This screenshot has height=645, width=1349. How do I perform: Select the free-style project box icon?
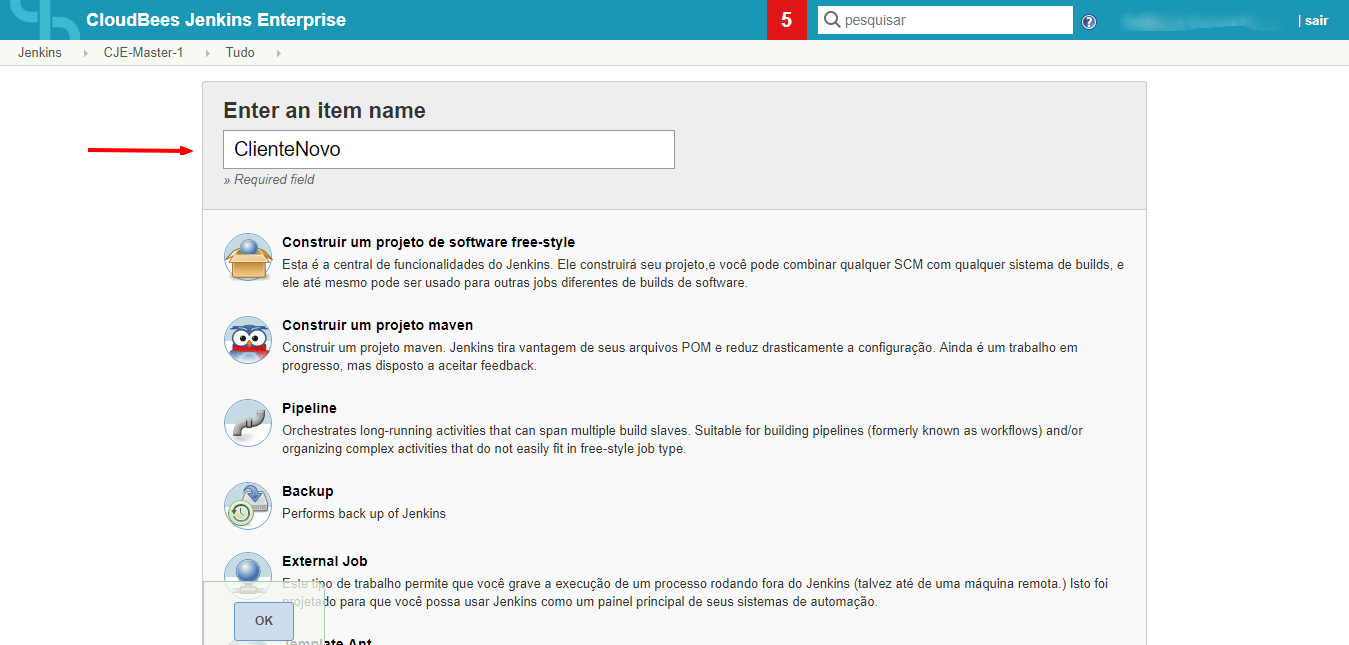248,258
